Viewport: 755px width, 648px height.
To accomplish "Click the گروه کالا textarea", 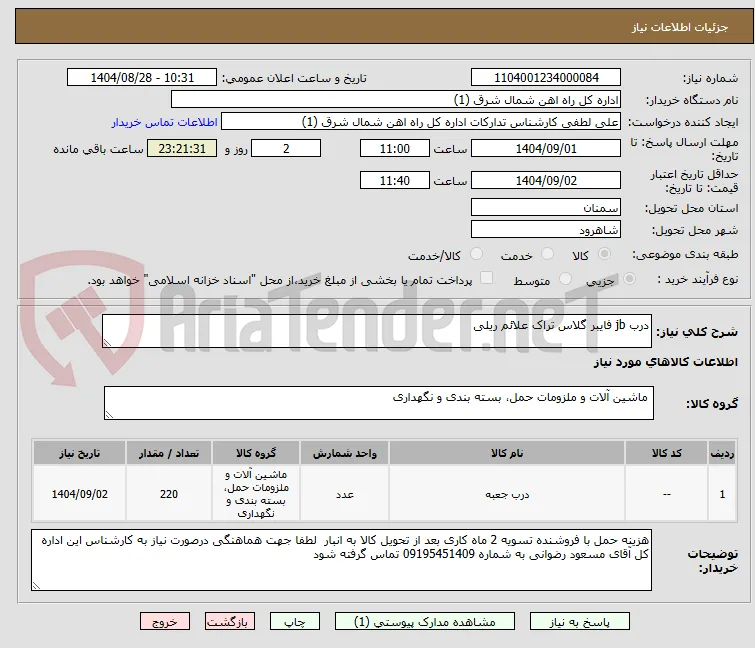I will point(379,403).
